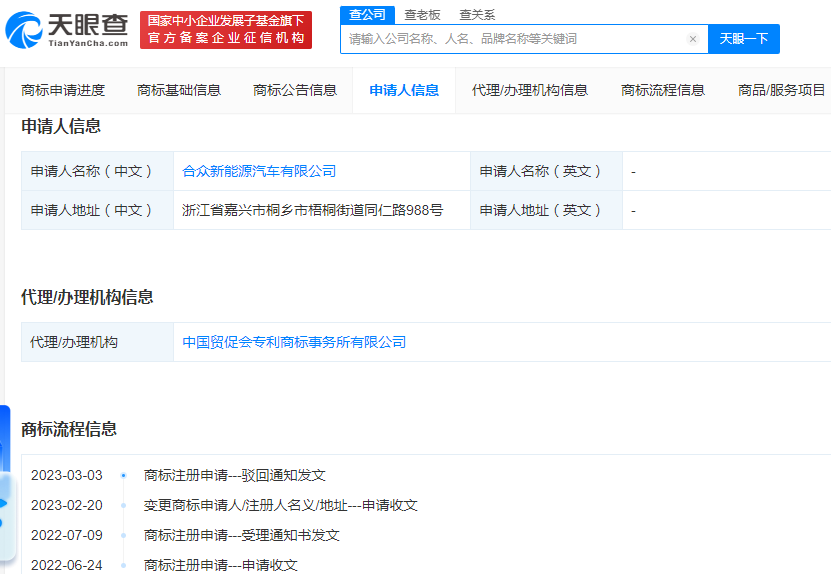831x574 pixels.
Task: Click the 2022-07-09 timeline dot
Action: click(x=123, y=536)
